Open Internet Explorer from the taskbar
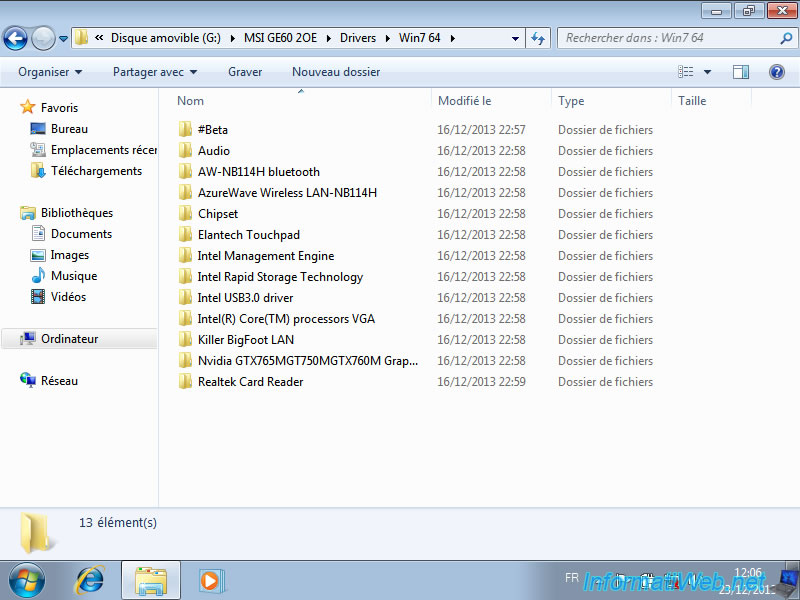Viewport: 800px width, 600px height. tap(90, 579)
